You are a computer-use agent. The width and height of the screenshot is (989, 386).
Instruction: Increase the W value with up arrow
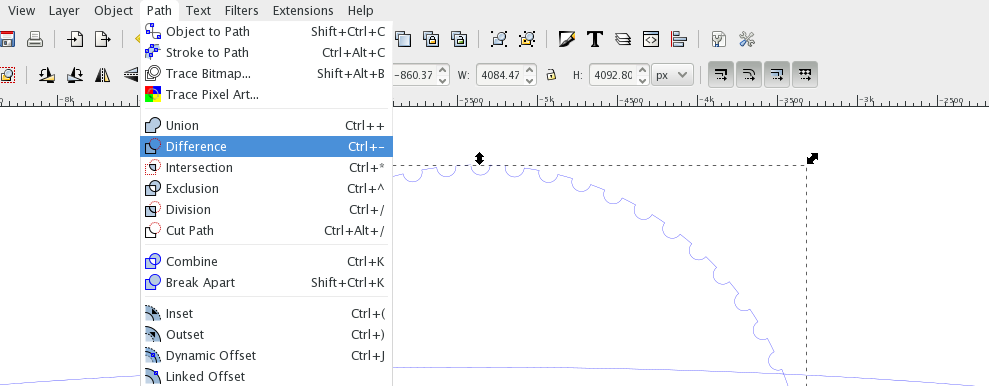point(530,70)
